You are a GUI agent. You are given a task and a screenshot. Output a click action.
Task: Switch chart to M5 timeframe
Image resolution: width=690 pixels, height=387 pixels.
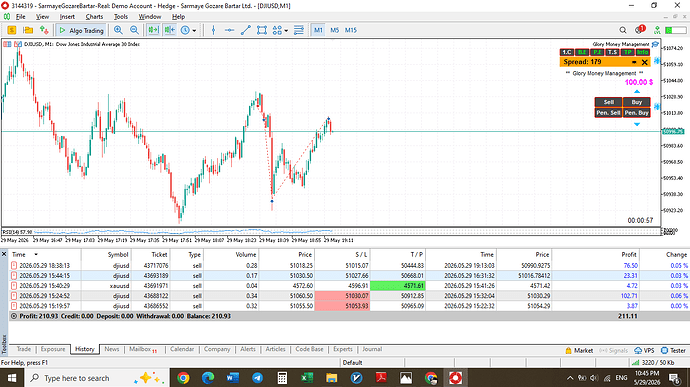point(334,30)
